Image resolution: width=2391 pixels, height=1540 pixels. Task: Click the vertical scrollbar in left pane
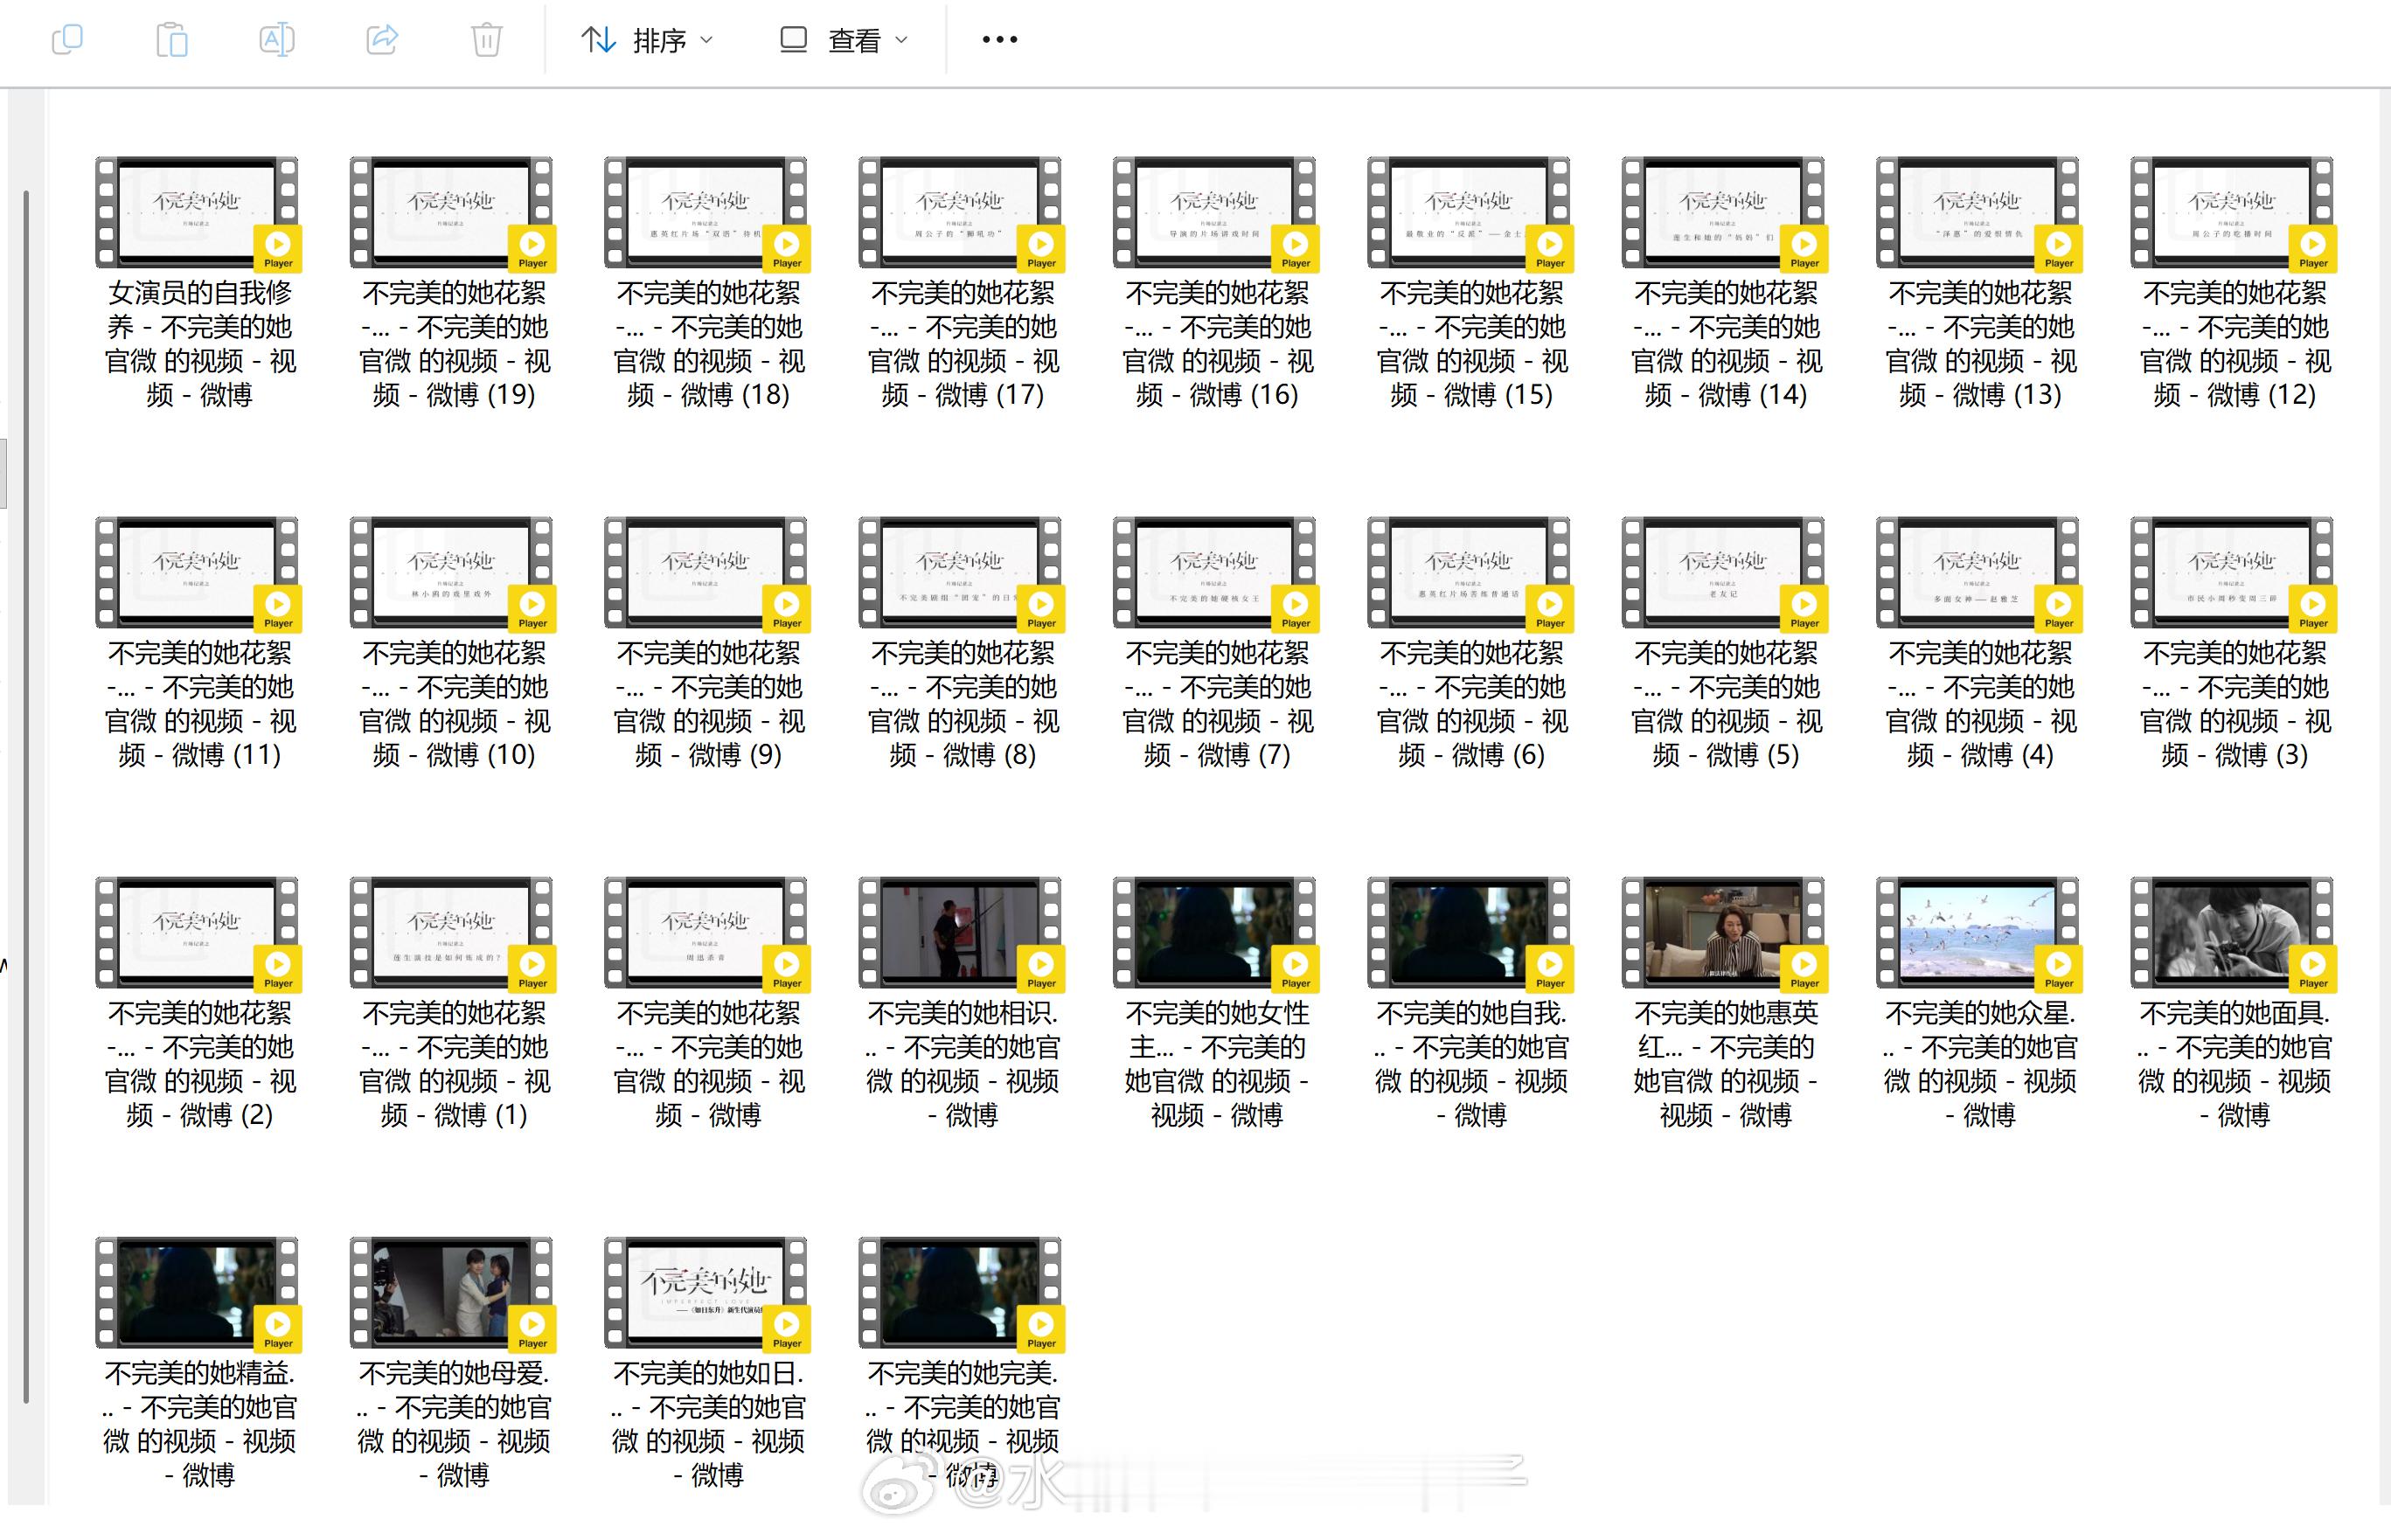(26, 796)
